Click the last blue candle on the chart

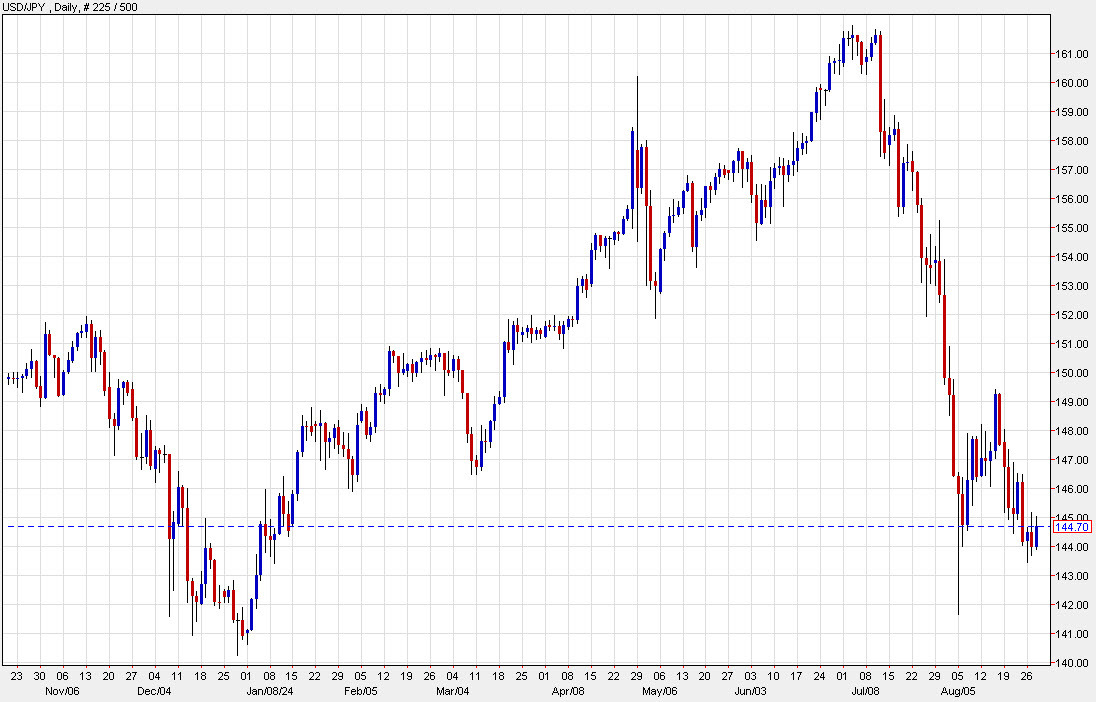click(1037, 535)
